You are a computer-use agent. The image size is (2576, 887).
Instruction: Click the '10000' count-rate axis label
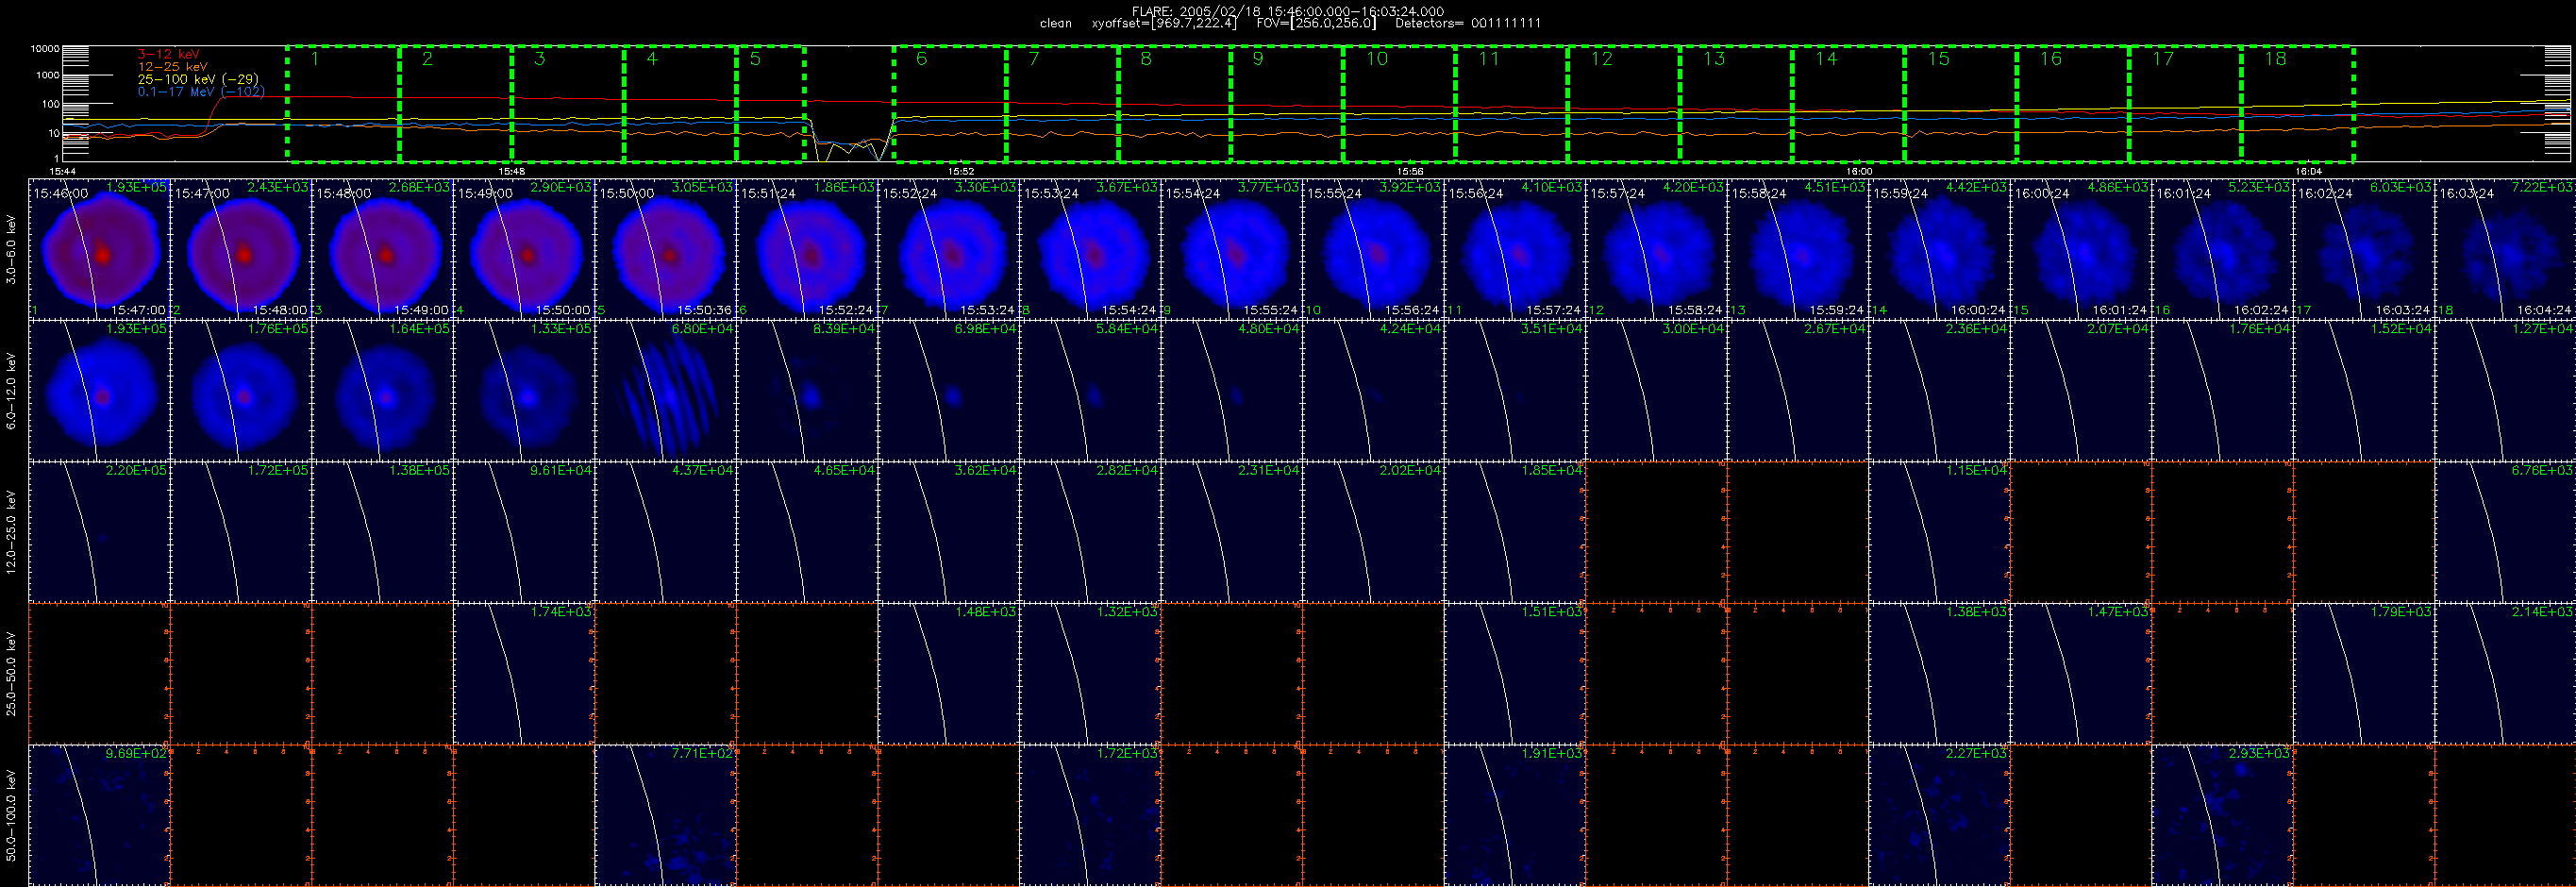[45, 49]
